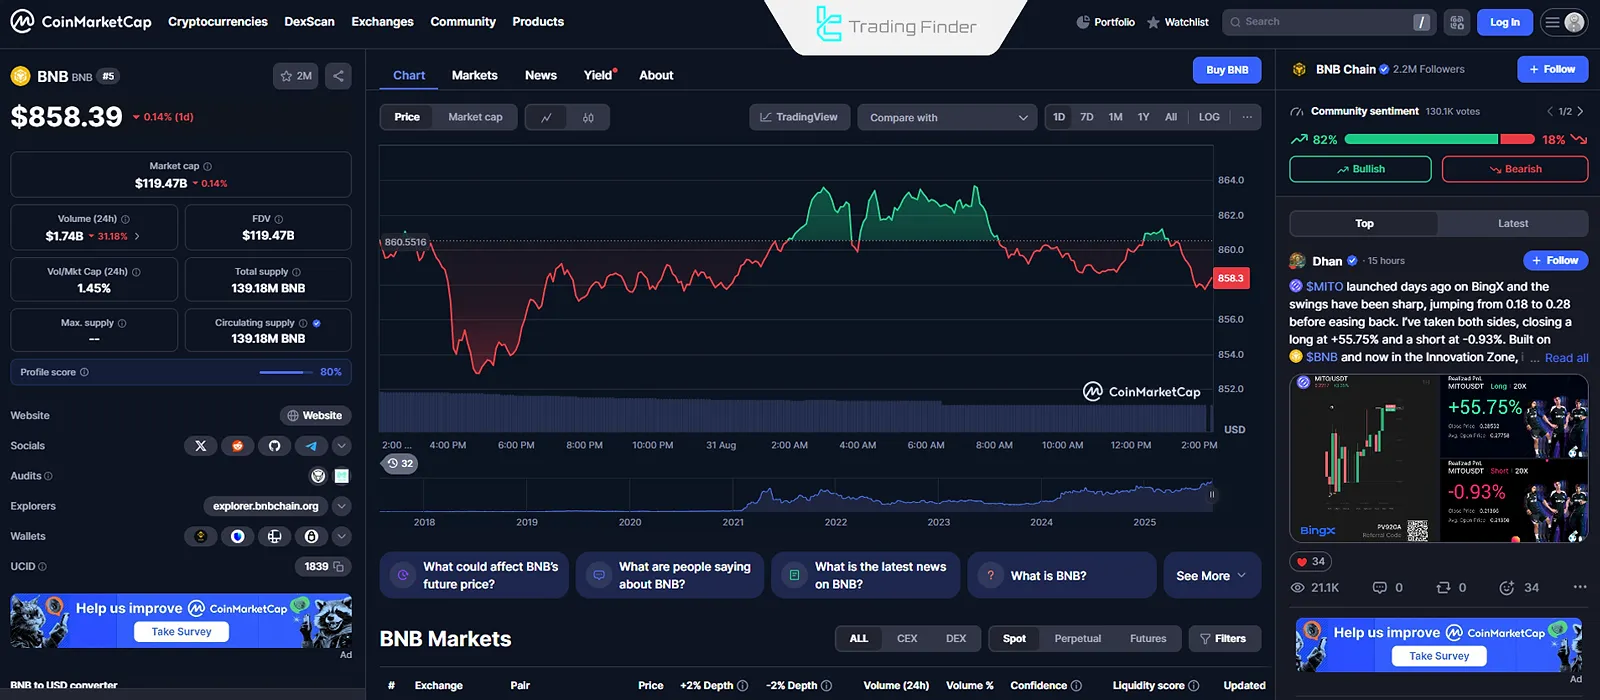Image resolution: width=1600 pixels, height=700 pixels.
Task: Open the Markets tab
Action: coord(474,76)
